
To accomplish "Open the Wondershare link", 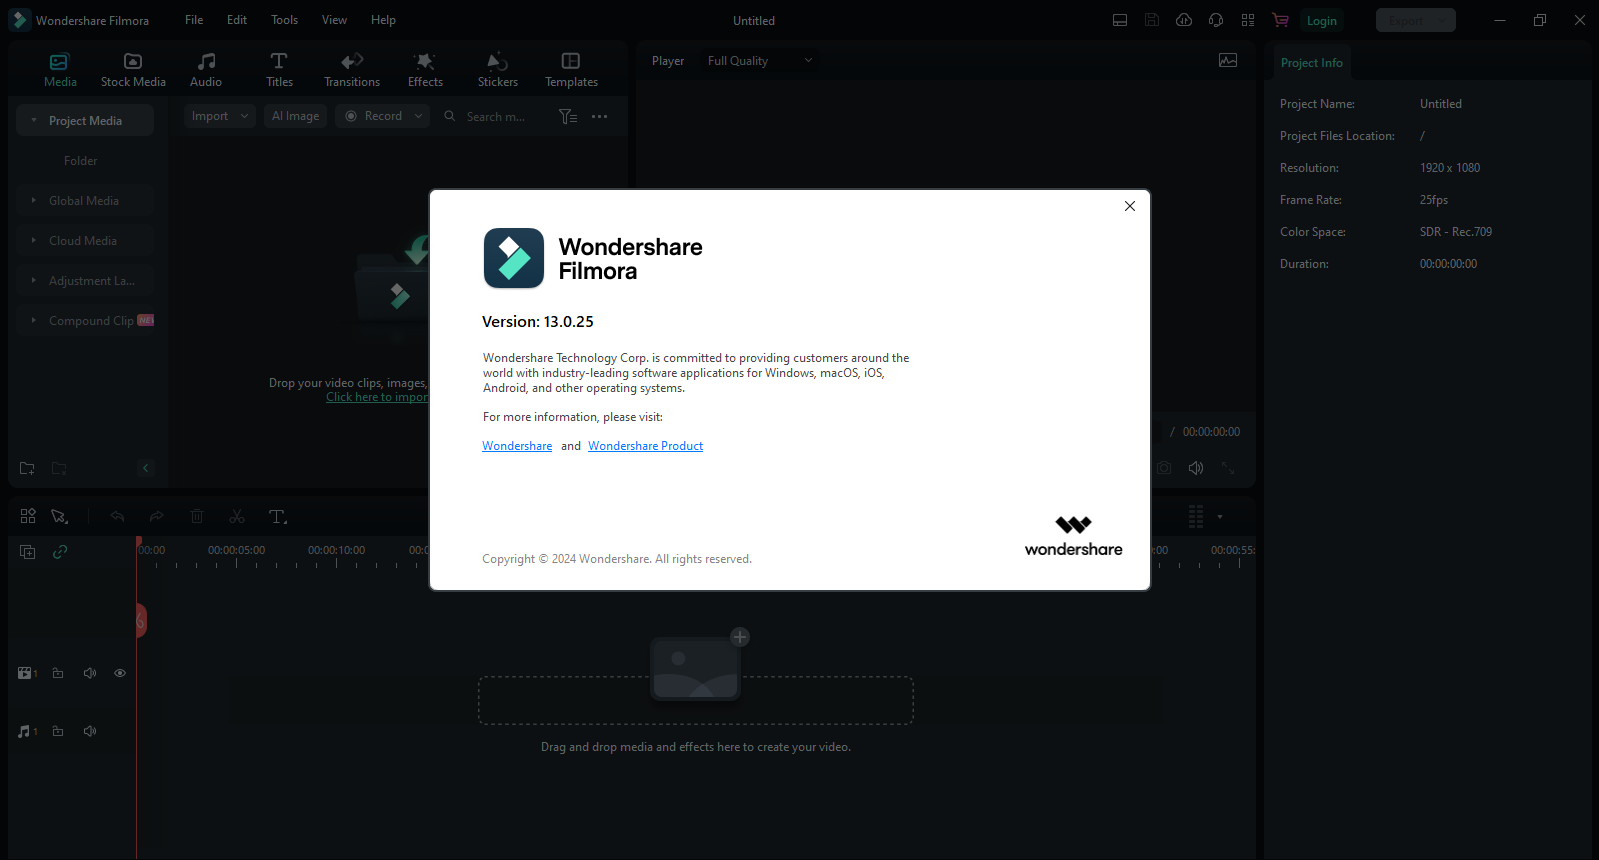I will pyautogui.click(x=517, y=446).
